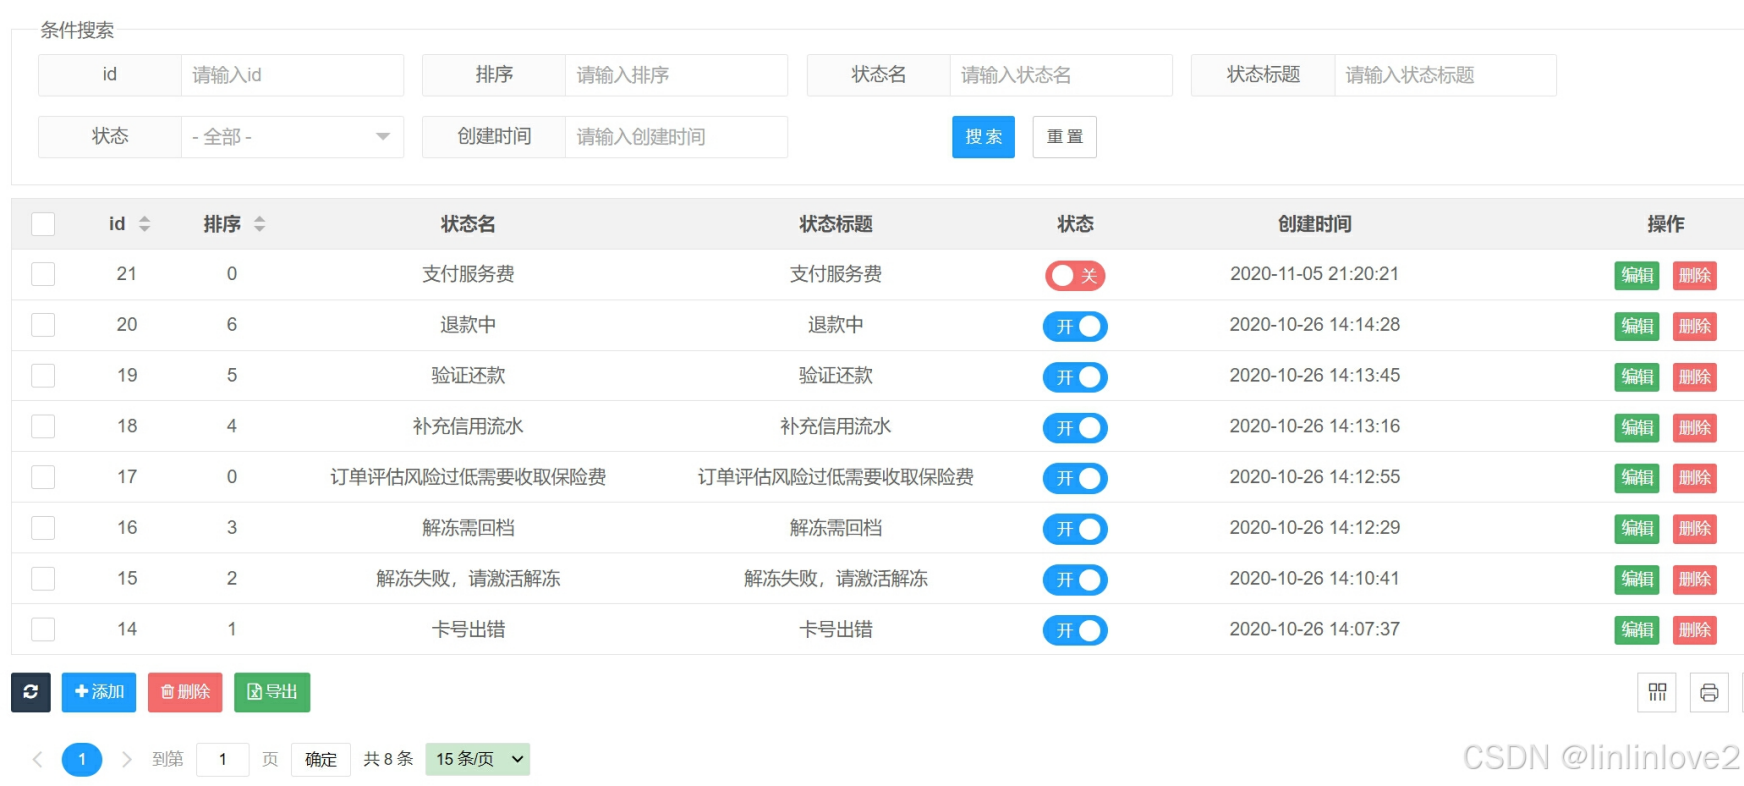
Task: Check the row with id 18
Action: (x=43, y=427)
